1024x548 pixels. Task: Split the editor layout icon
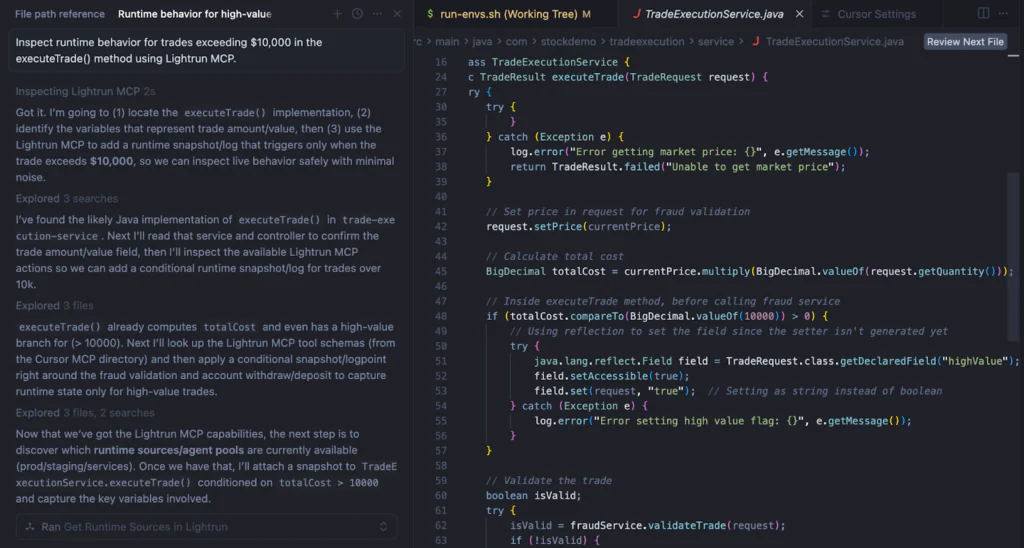(x=984, y=13)
